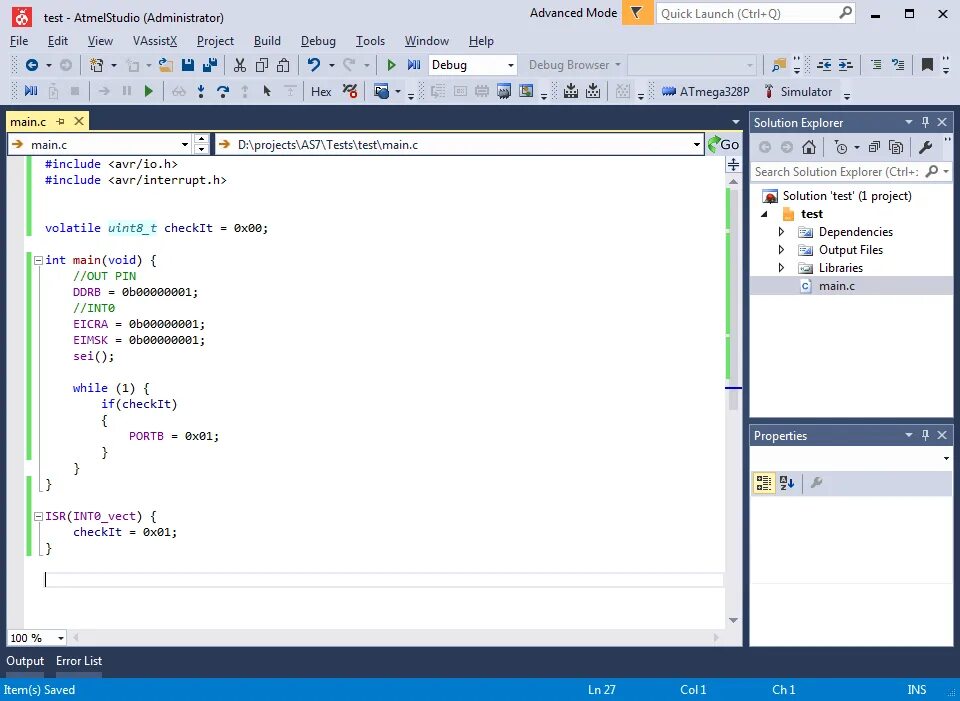Click the Quick Launch search field
Screen dimensions: 960x701
[x=756, y=13]
